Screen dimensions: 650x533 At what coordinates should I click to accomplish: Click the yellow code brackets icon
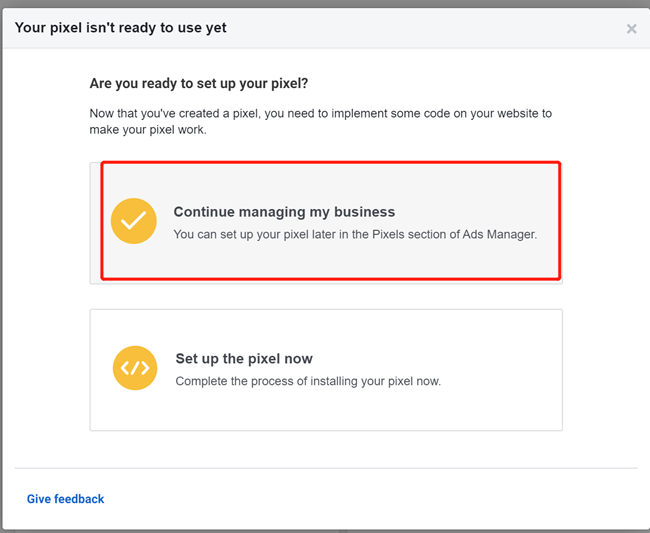[x=134, y=368]
